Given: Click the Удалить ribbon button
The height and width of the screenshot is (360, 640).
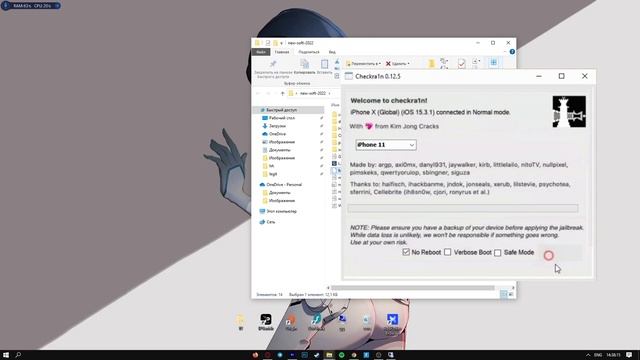Looking at the screenshot, I should pyautogui.click(x=397, y=64).
